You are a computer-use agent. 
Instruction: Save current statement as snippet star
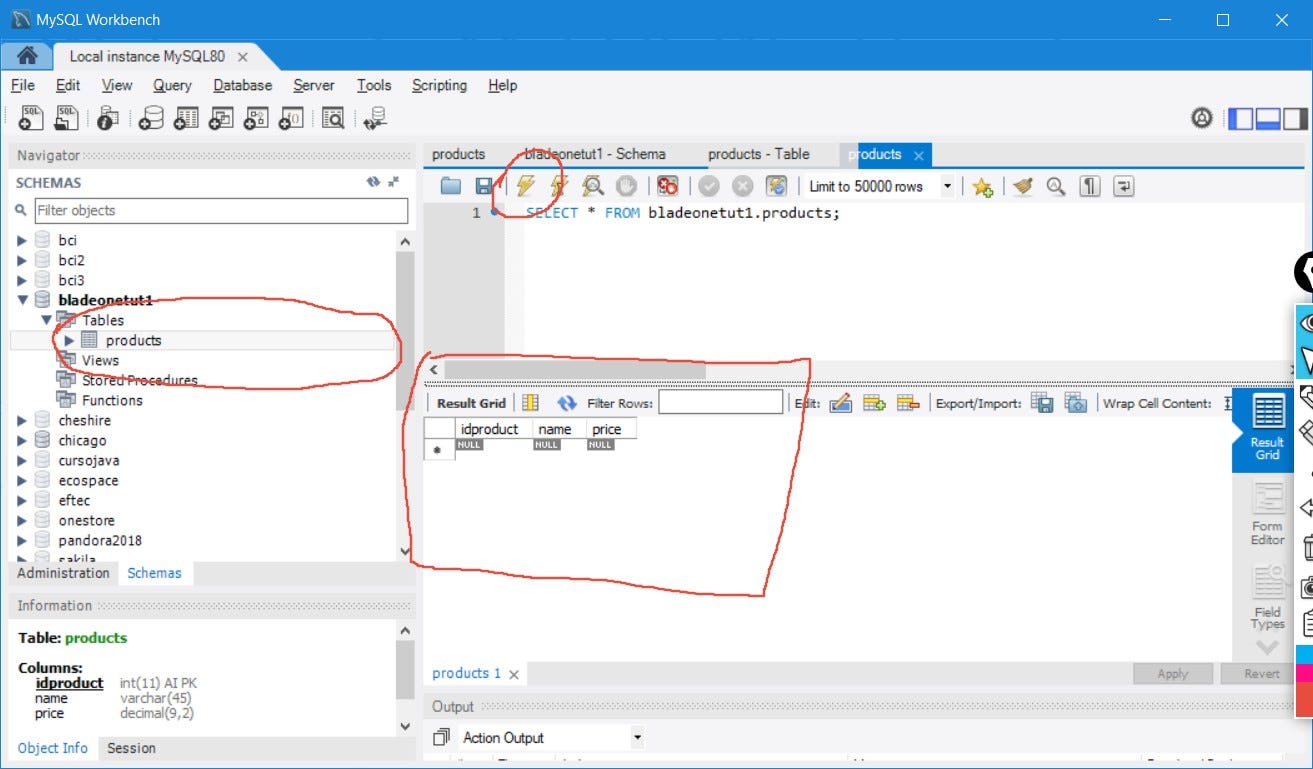[982, 187]
